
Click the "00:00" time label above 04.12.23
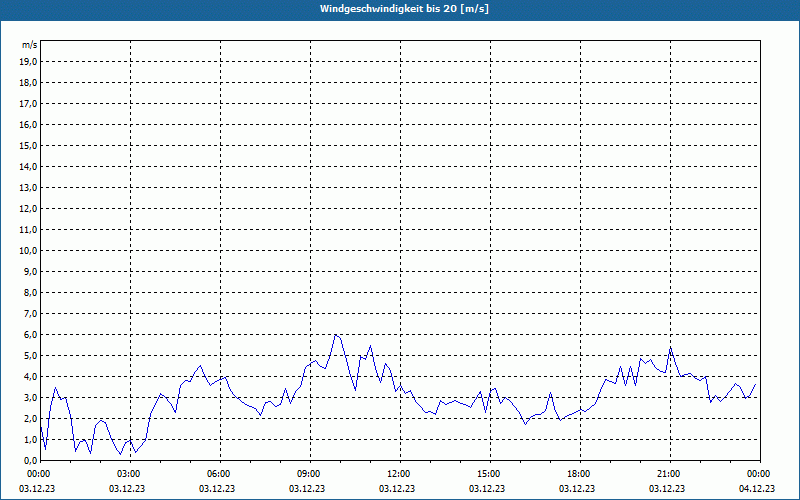[x=759, y=474]
